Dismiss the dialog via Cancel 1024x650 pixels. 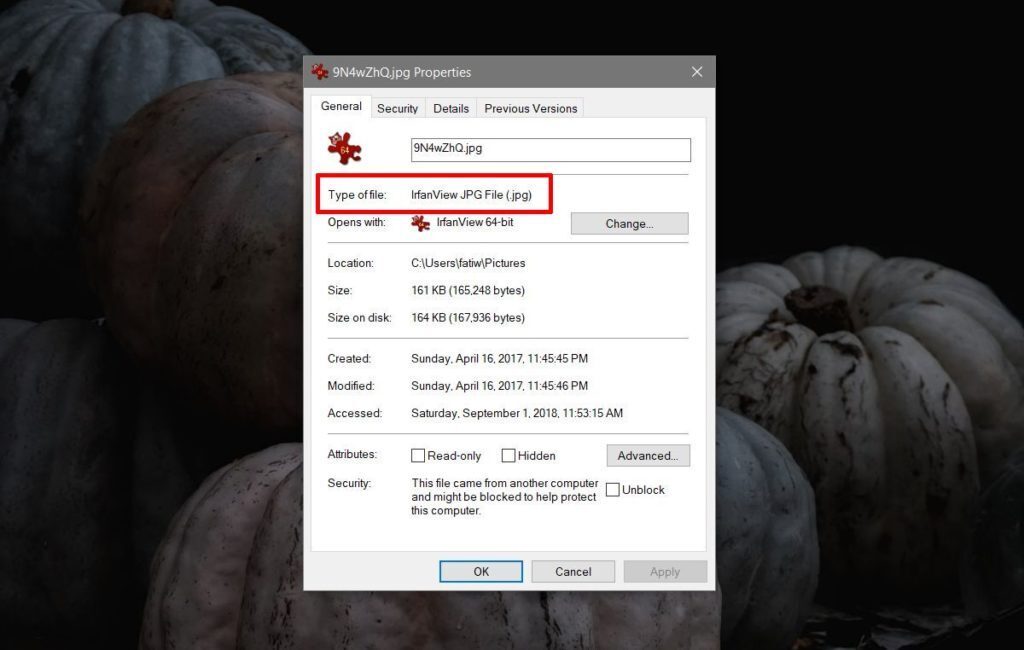coord(572,571)
